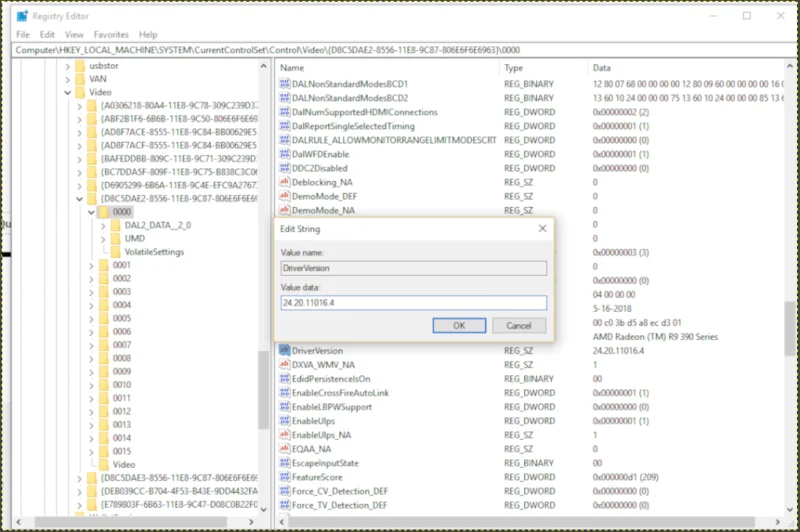Click the DalNumSupportedHDMIConnections DWORD icon
Viewport: 800px width, 532px height.
[285, 112]
